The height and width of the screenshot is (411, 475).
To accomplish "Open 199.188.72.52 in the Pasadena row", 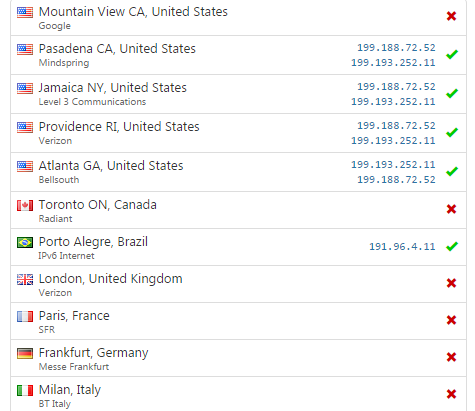I will (396, 48).
